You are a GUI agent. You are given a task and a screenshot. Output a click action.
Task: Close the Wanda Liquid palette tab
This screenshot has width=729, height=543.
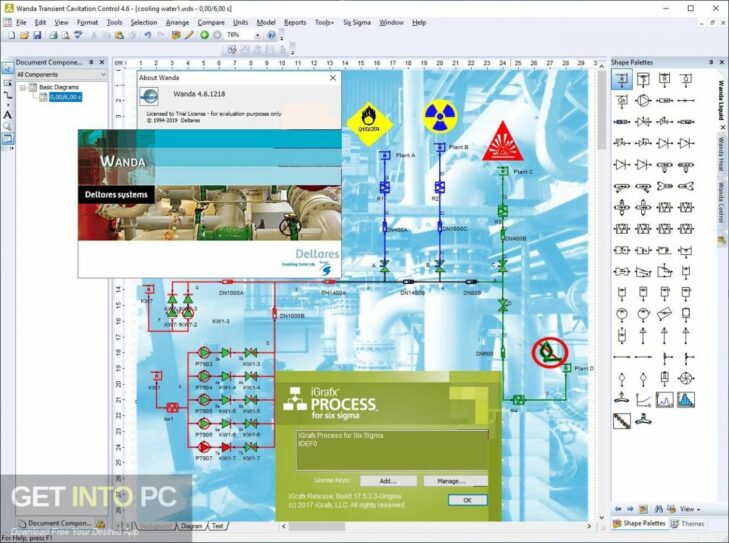click(723, 127)
